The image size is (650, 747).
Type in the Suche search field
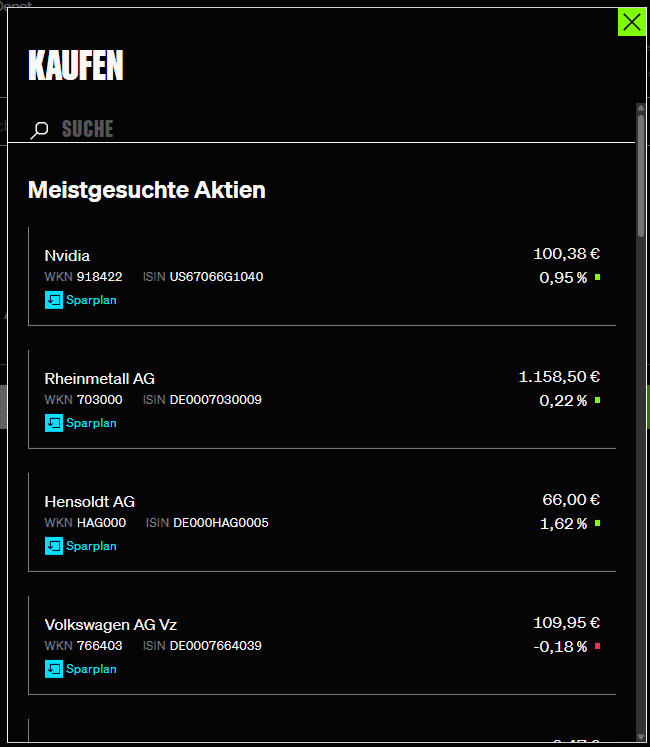click(x=300, y=129)
